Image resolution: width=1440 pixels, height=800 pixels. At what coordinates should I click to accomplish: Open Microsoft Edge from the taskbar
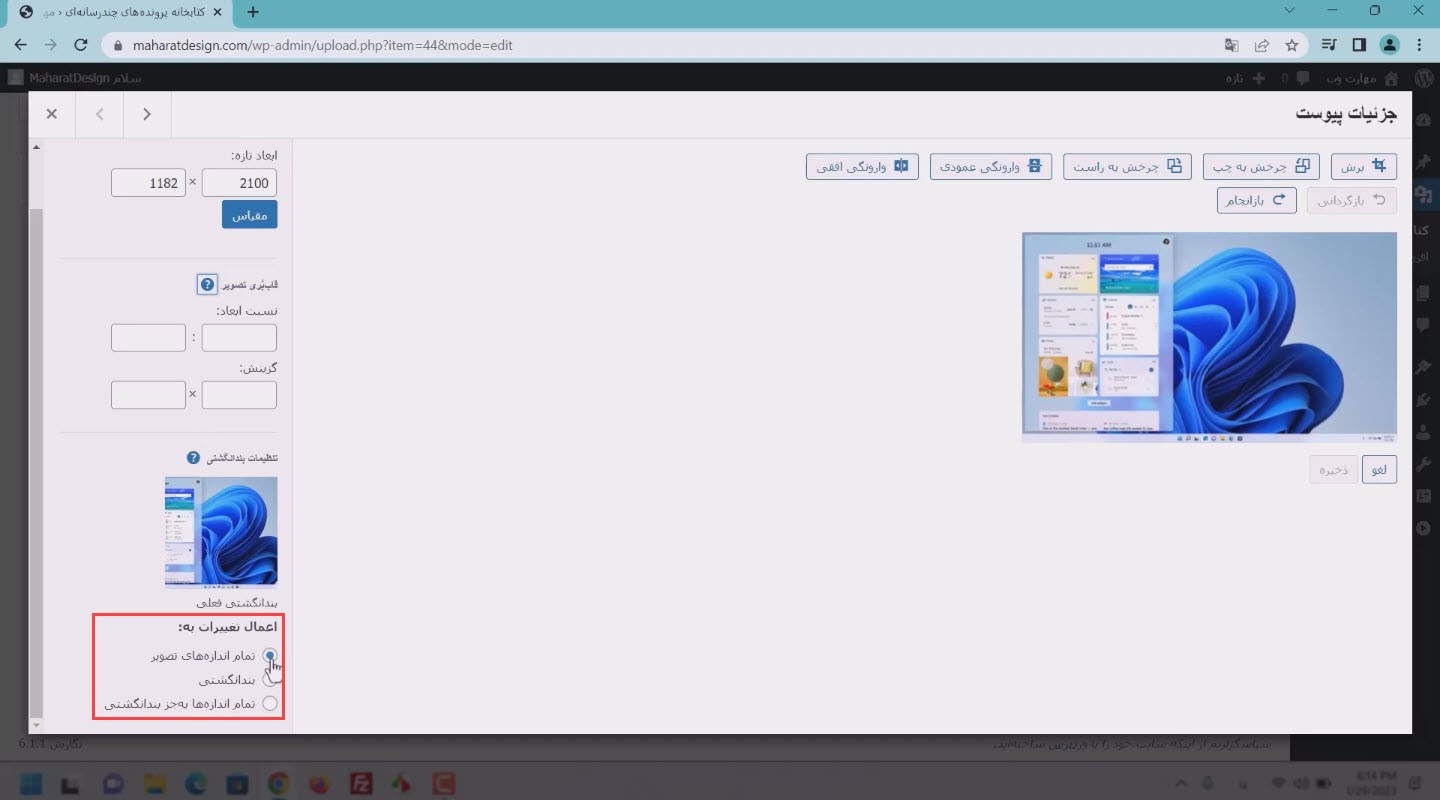coord(196,782)
